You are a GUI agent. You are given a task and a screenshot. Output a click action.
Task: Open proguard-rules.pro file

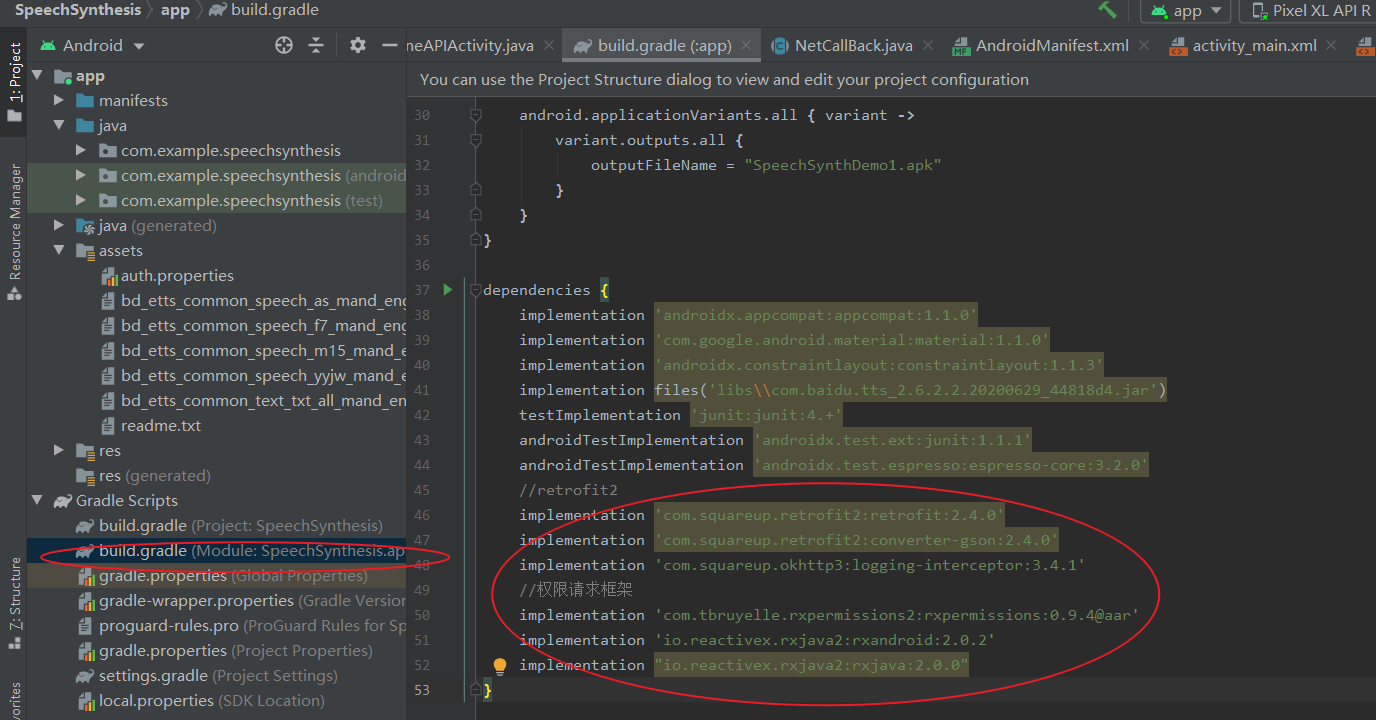tap(241, 626)
